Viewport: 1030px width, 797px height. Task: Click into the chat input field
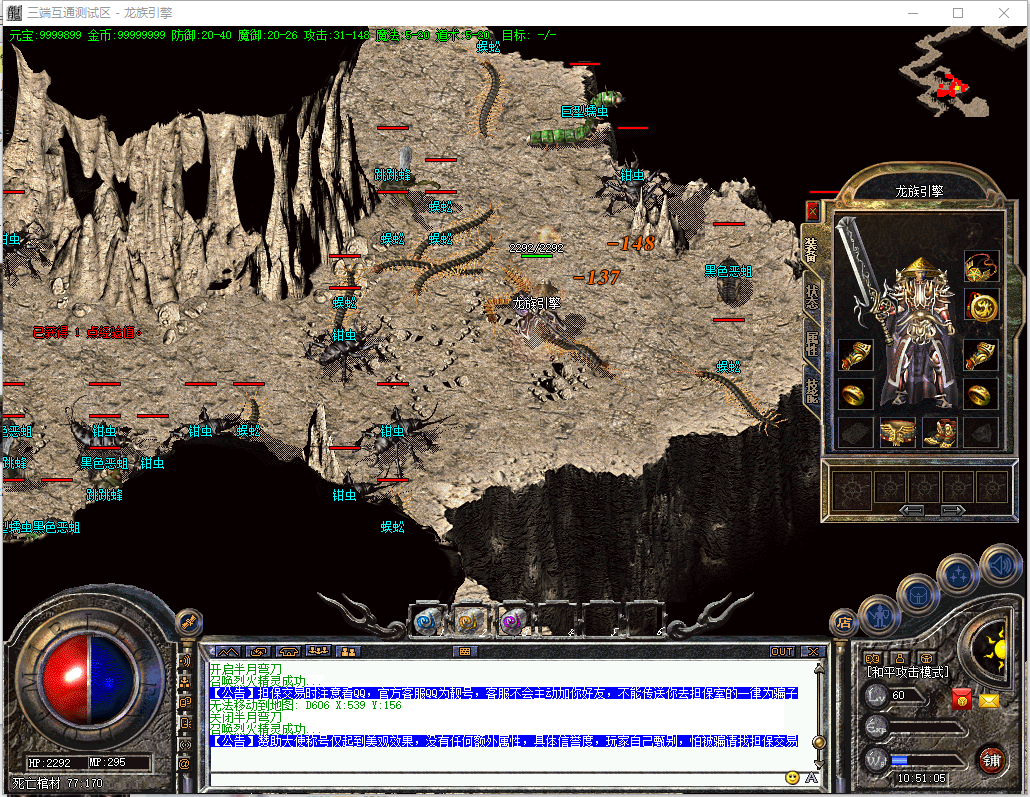coord(497,779)
